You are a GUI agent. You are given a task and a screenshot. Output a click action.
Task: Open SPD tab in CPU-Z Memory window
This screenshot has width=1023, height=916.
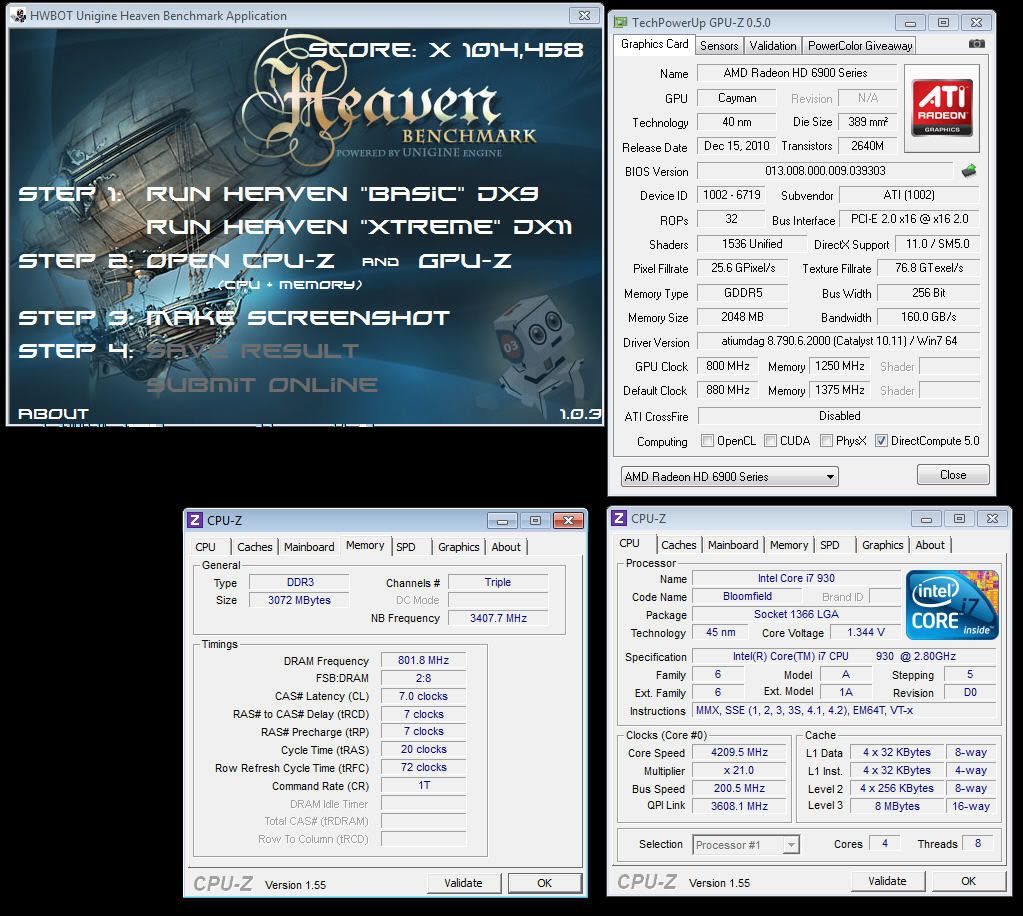[x=406, y=547]
